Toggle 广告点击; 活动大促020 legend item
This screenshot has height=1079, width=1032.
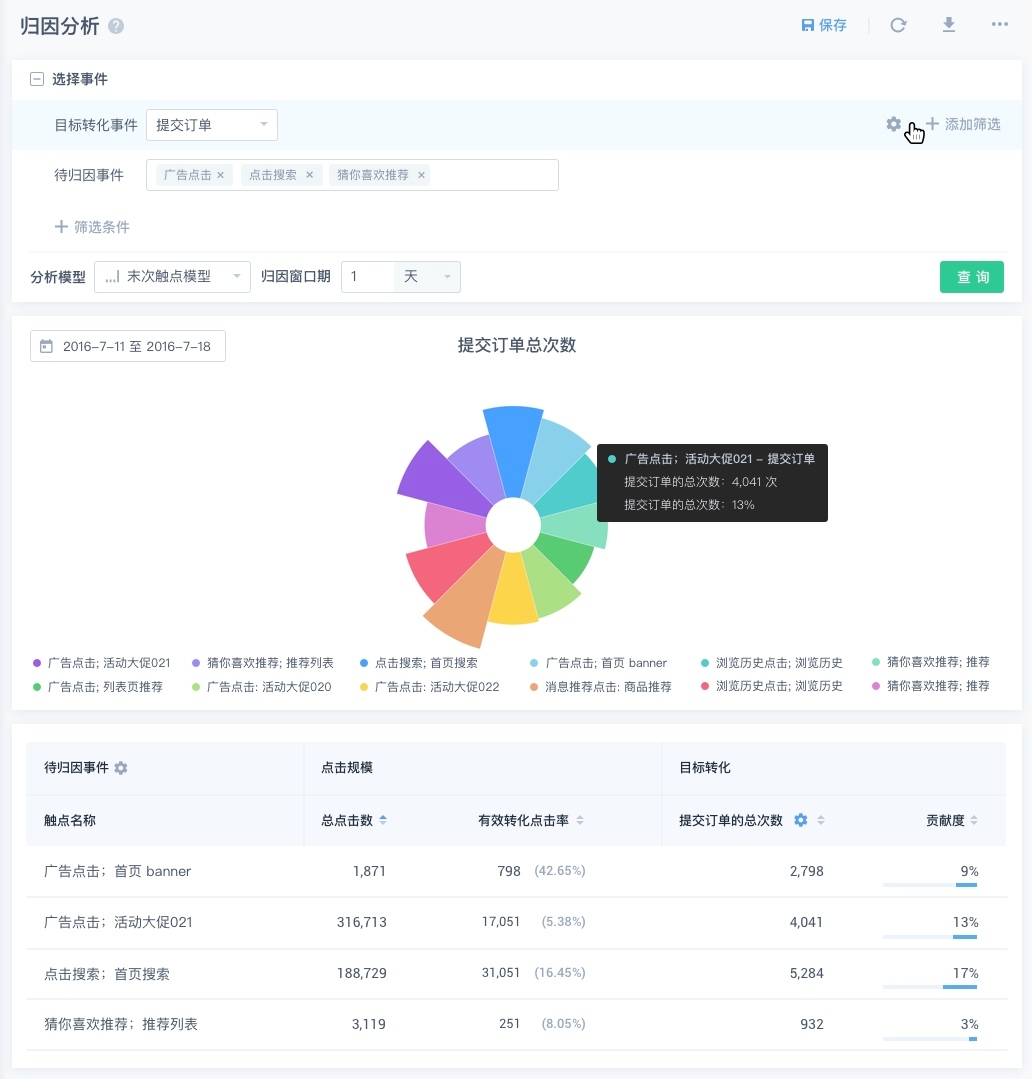pyautogui.click(x=262, y=687)
